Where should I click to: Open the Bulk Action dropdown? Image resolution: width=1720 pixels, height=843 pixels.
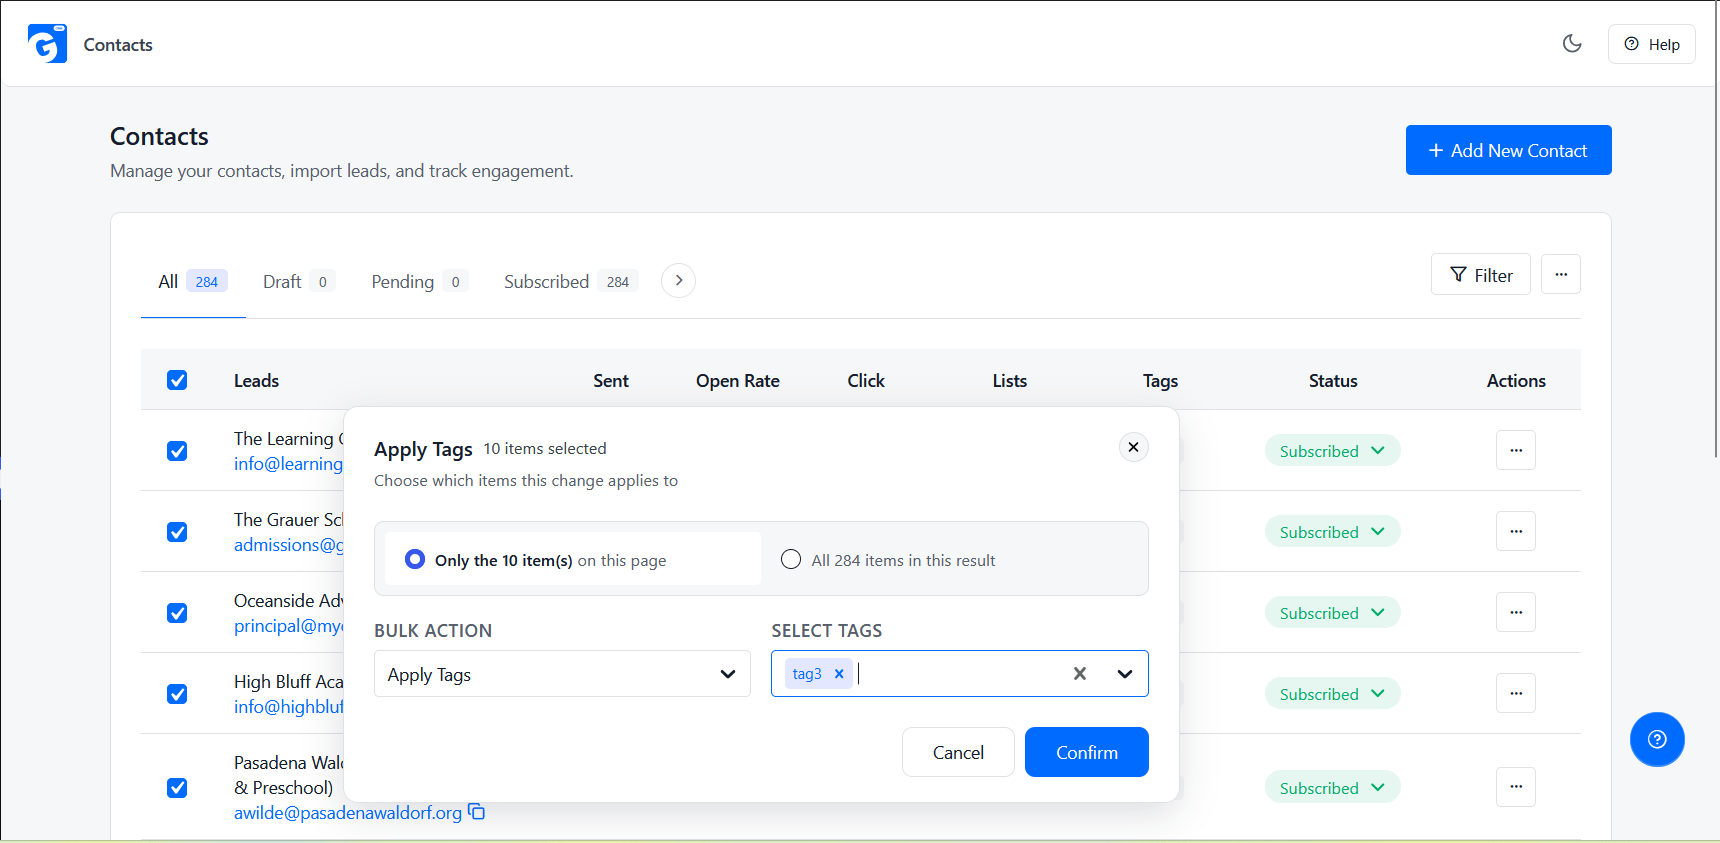click(562, 674)
